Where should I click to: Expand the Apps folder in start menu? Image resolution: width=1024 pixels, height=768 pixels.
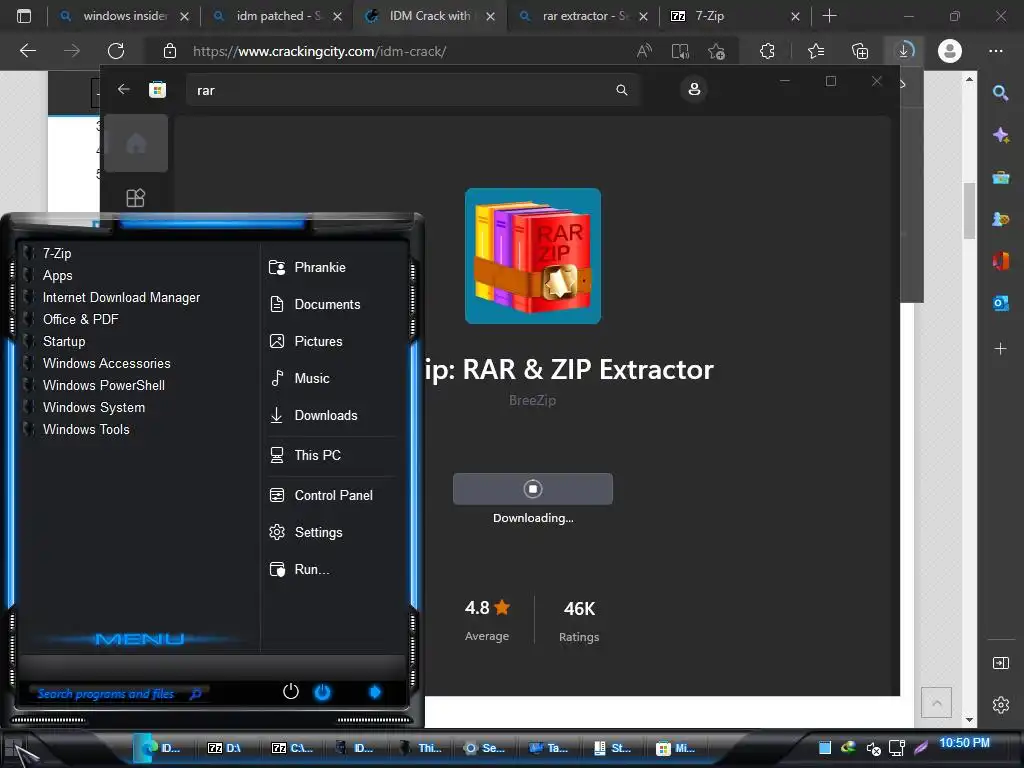pyautogui.click(x=57, y=276)
